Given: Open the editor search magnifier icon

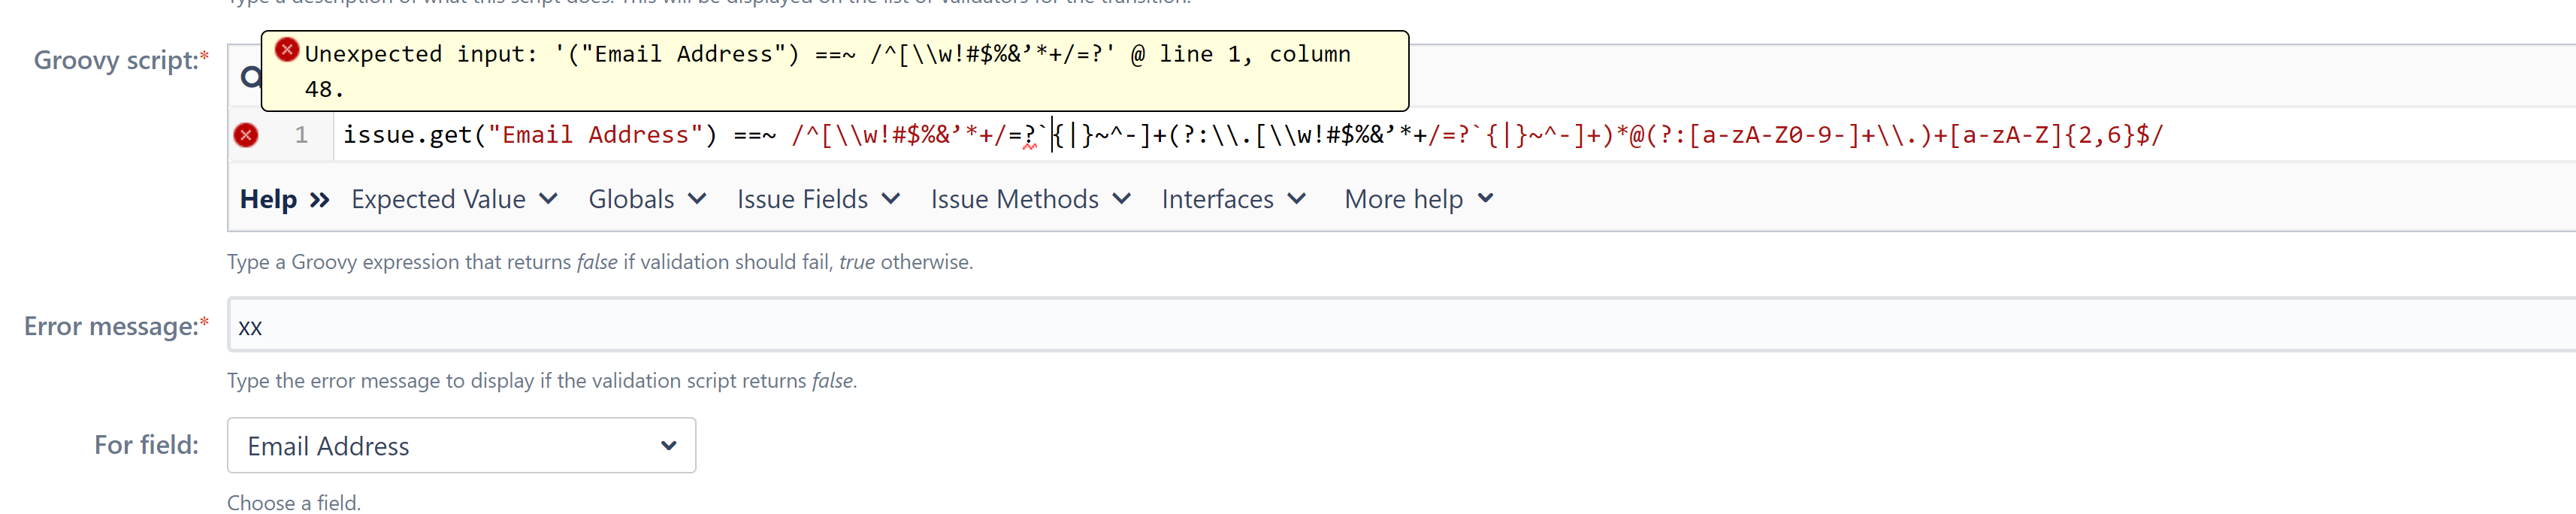Looking at the screenshot, I should 250,75.
